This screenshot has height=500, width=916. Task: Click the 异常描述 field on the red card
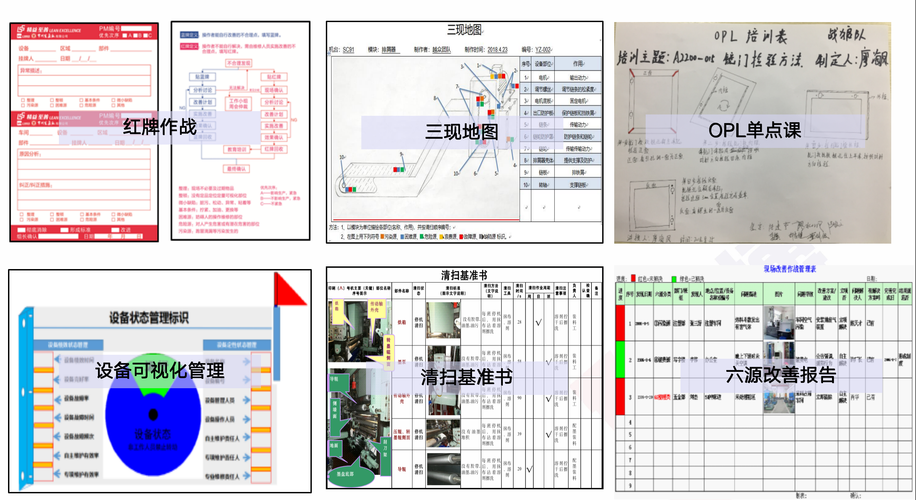80,83
